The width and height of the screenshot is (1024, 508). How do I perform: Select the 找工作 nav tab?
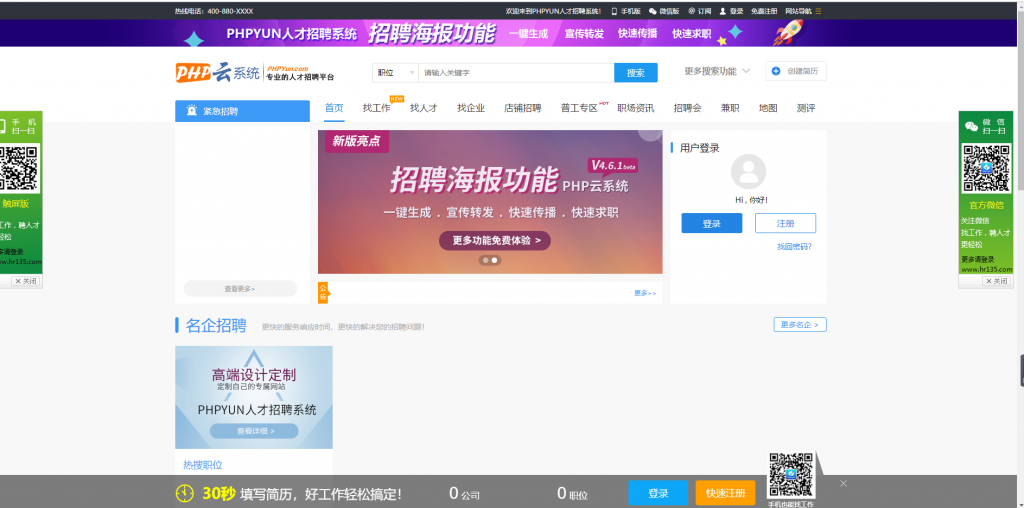pyautogui.click(x=376, y=108)
